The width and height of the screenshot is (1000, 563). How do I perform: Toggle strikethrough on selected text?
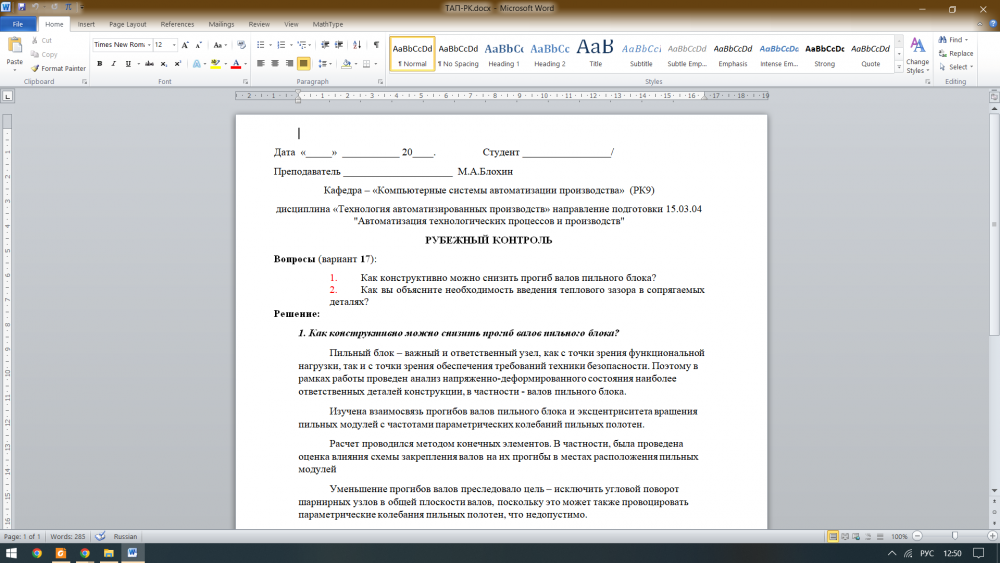146,63
